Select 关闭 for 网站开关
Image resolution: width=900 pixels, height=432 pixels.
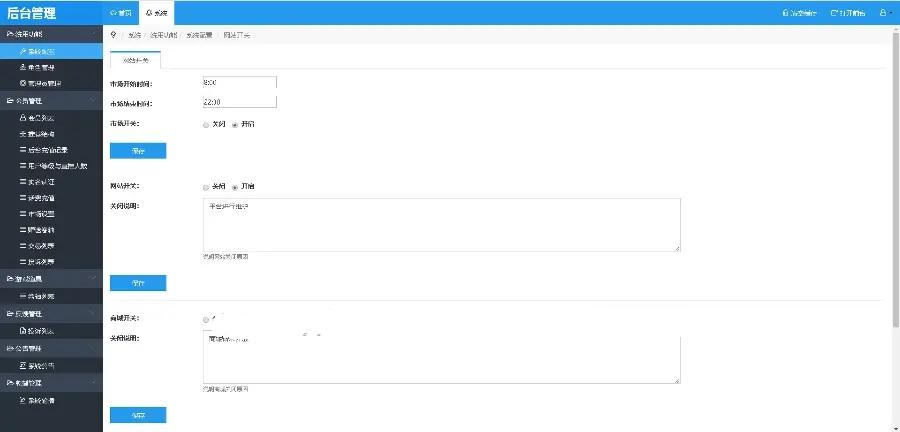click(x=206, y=187)
